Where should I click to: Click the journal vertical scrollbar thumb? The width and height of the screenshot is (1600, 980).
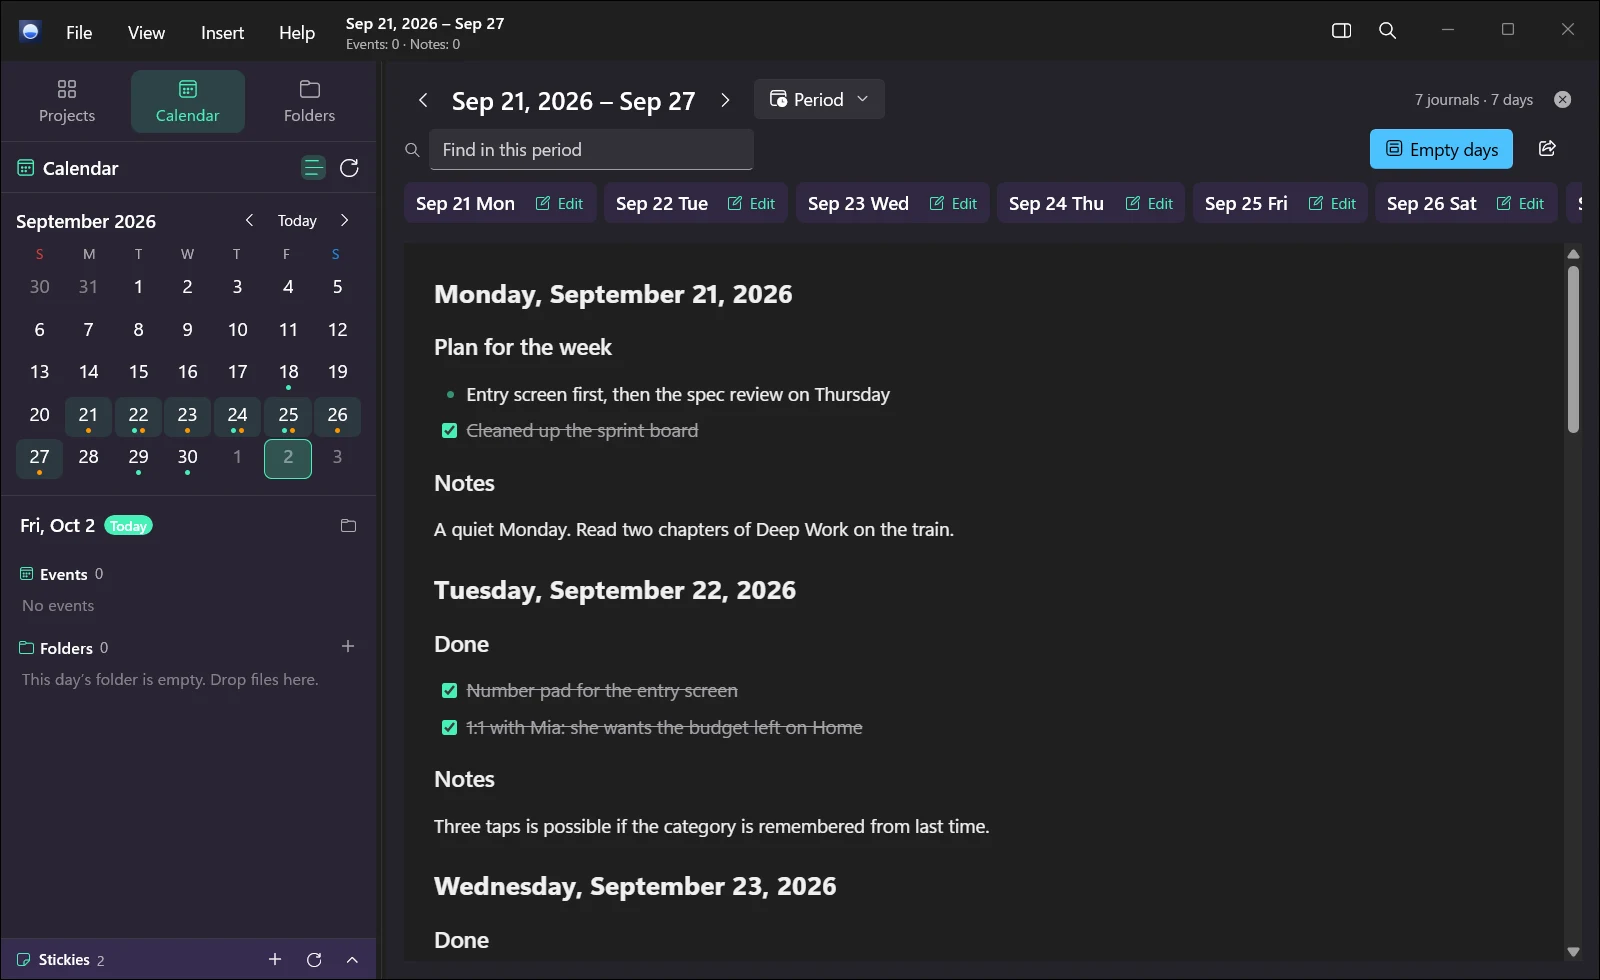[x=1573, y=349]
